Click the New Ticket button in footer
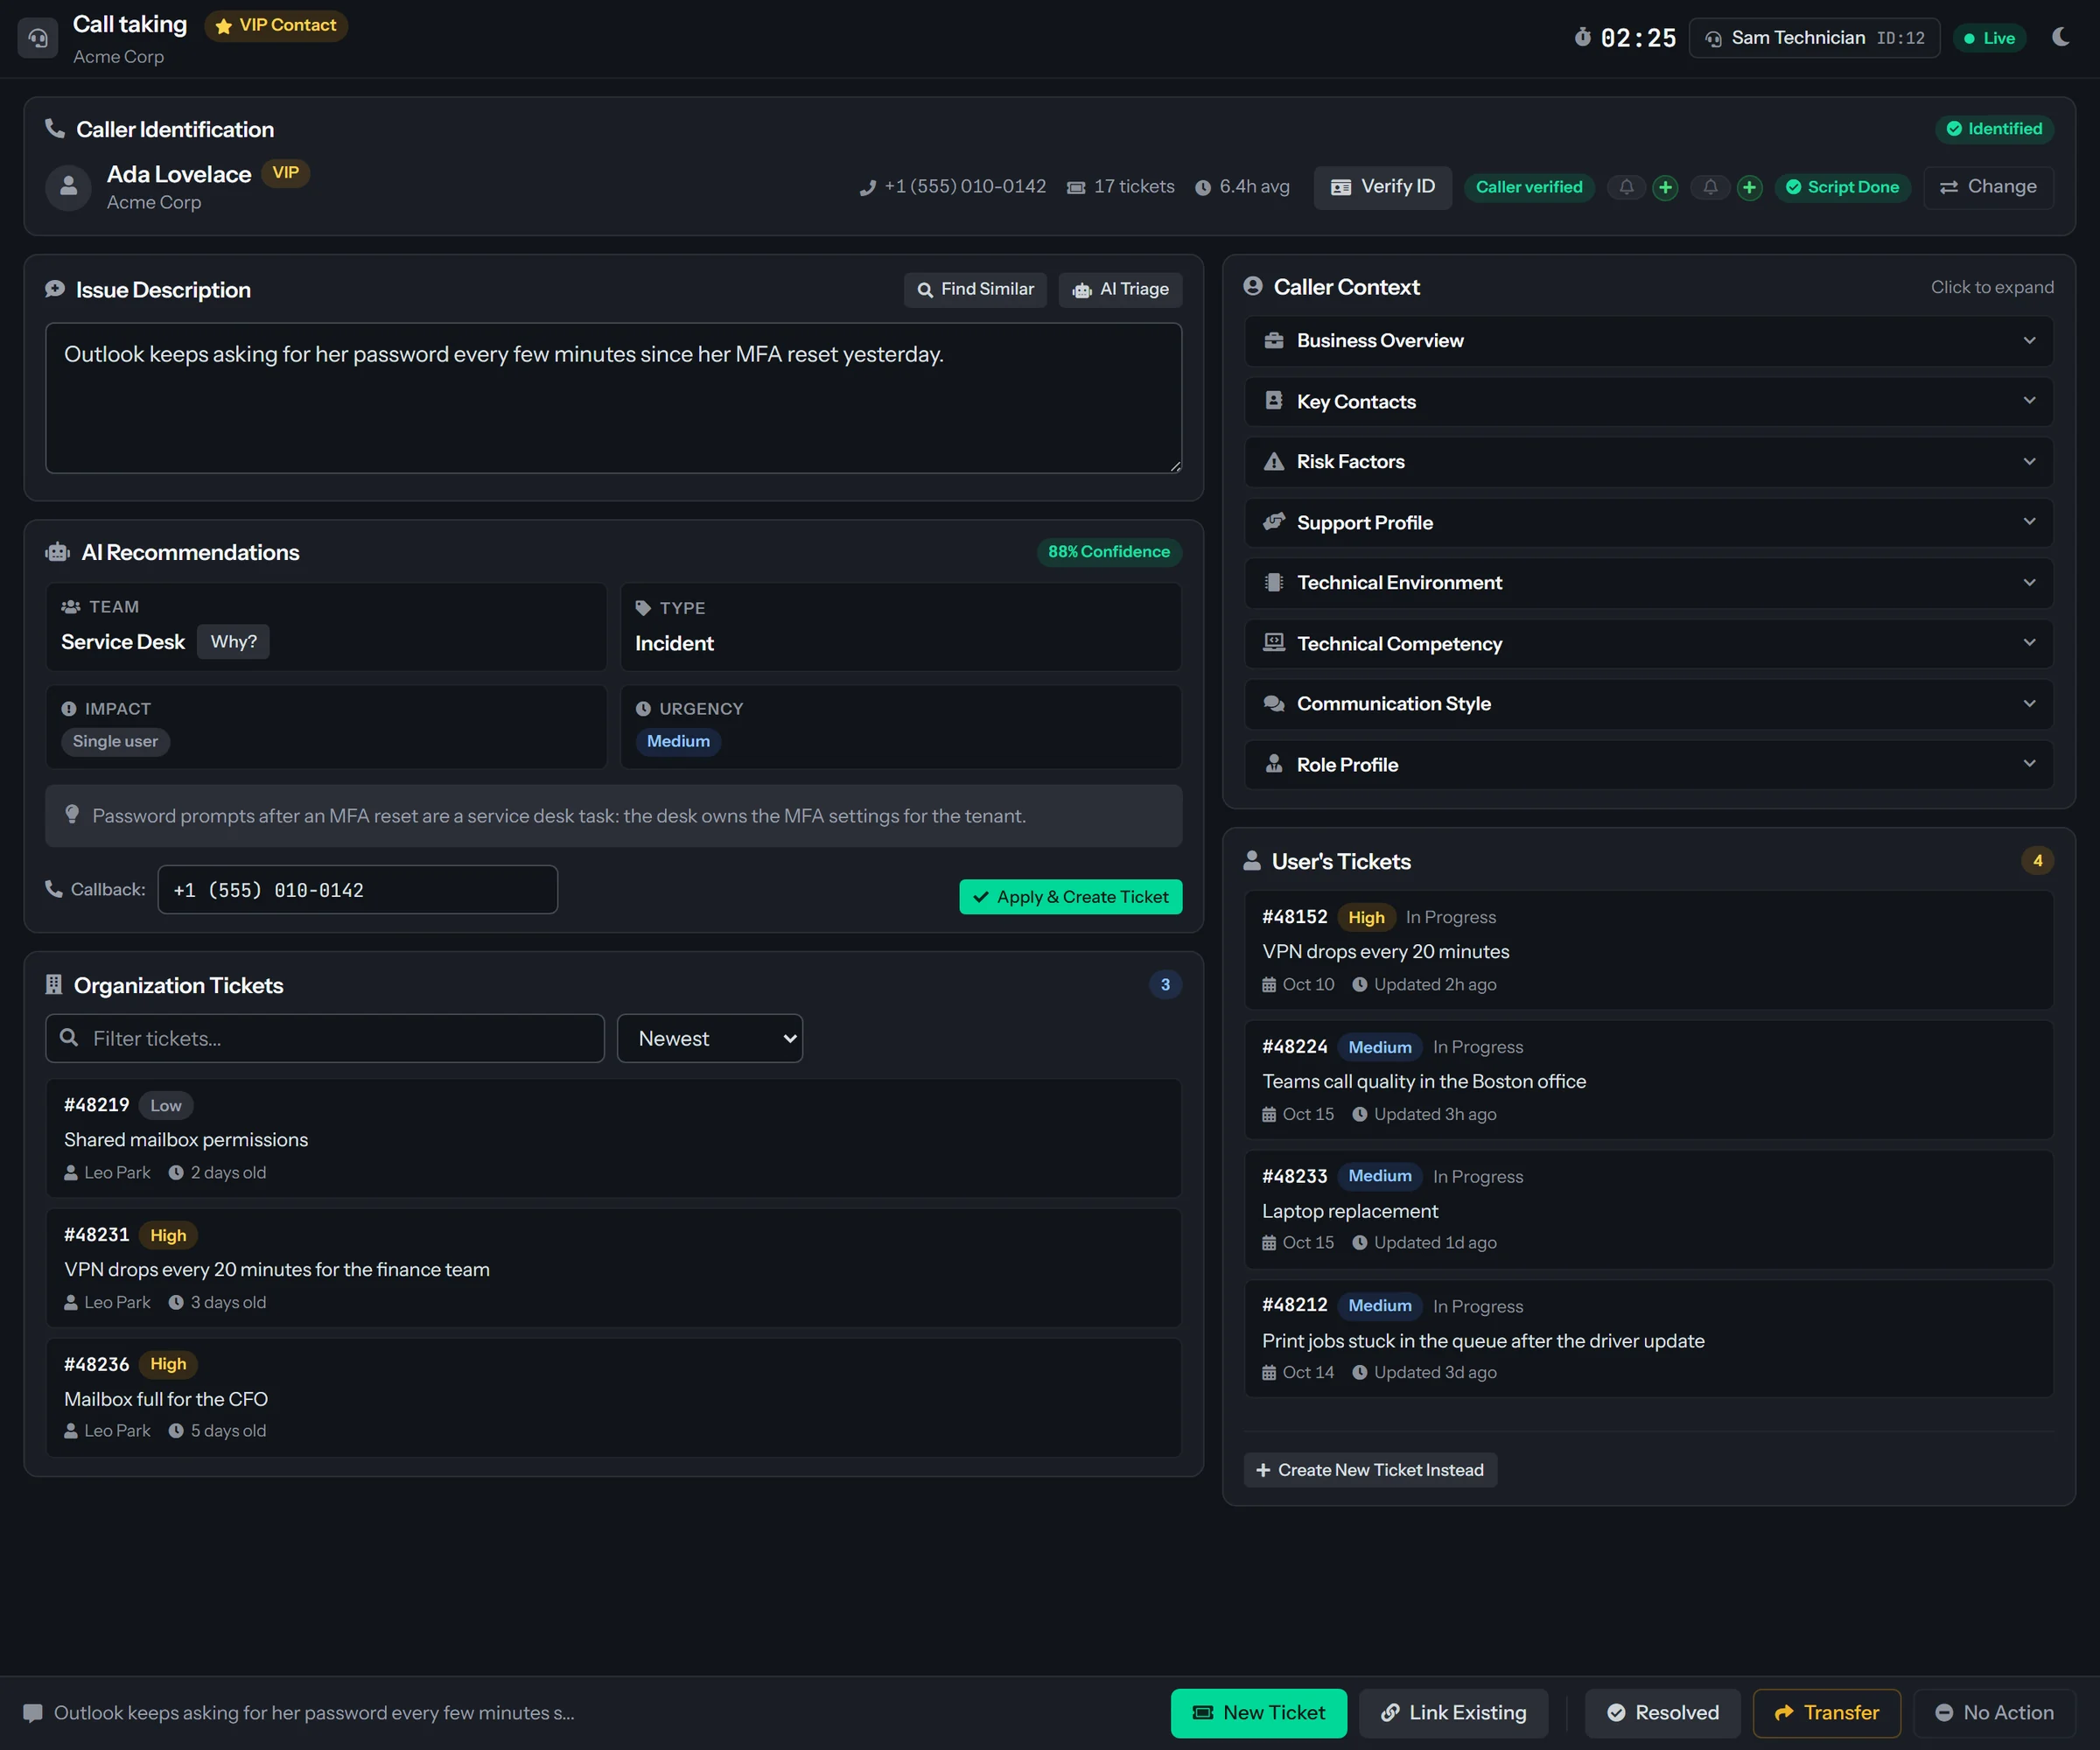Viewport: 2100px width, 1750px height. click(1258, 1713)
